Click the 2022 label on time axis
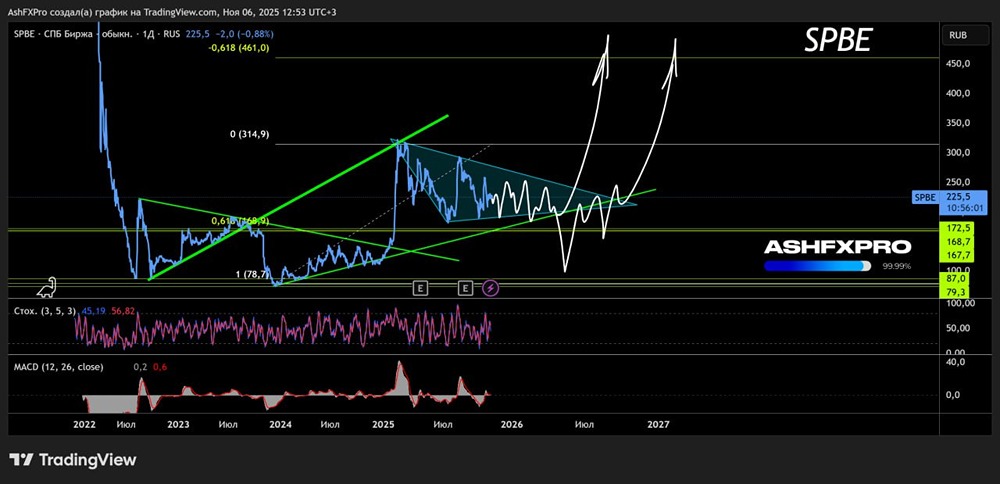The image size is (1000, 484). click(x=85, y=423)
